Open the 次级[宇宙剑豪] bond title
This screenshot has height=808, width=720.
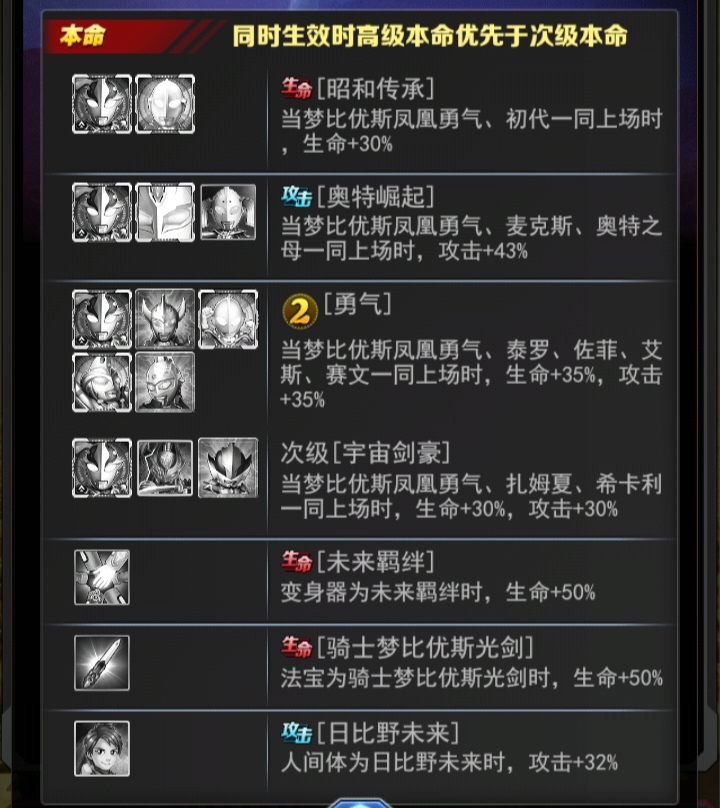click(365, 453)
